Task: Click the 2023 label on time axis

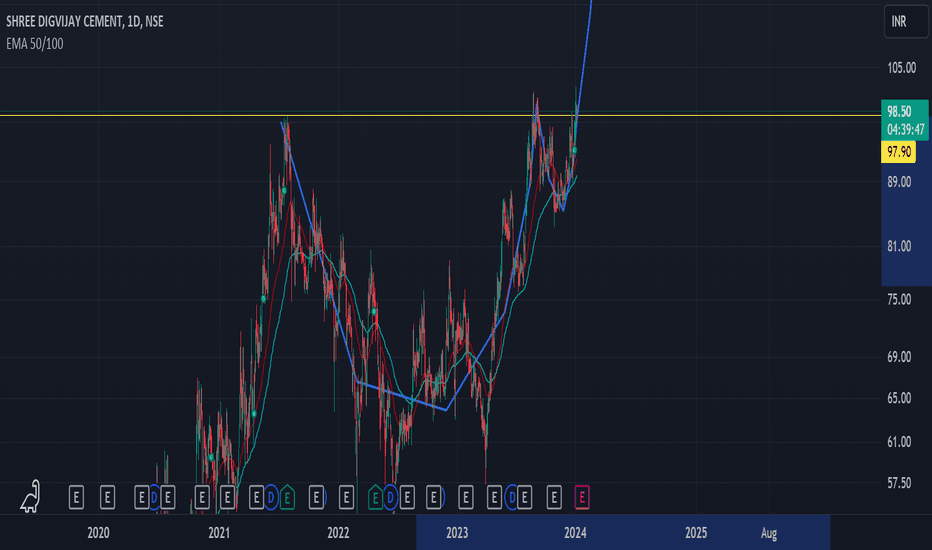Action: point(457,533)
